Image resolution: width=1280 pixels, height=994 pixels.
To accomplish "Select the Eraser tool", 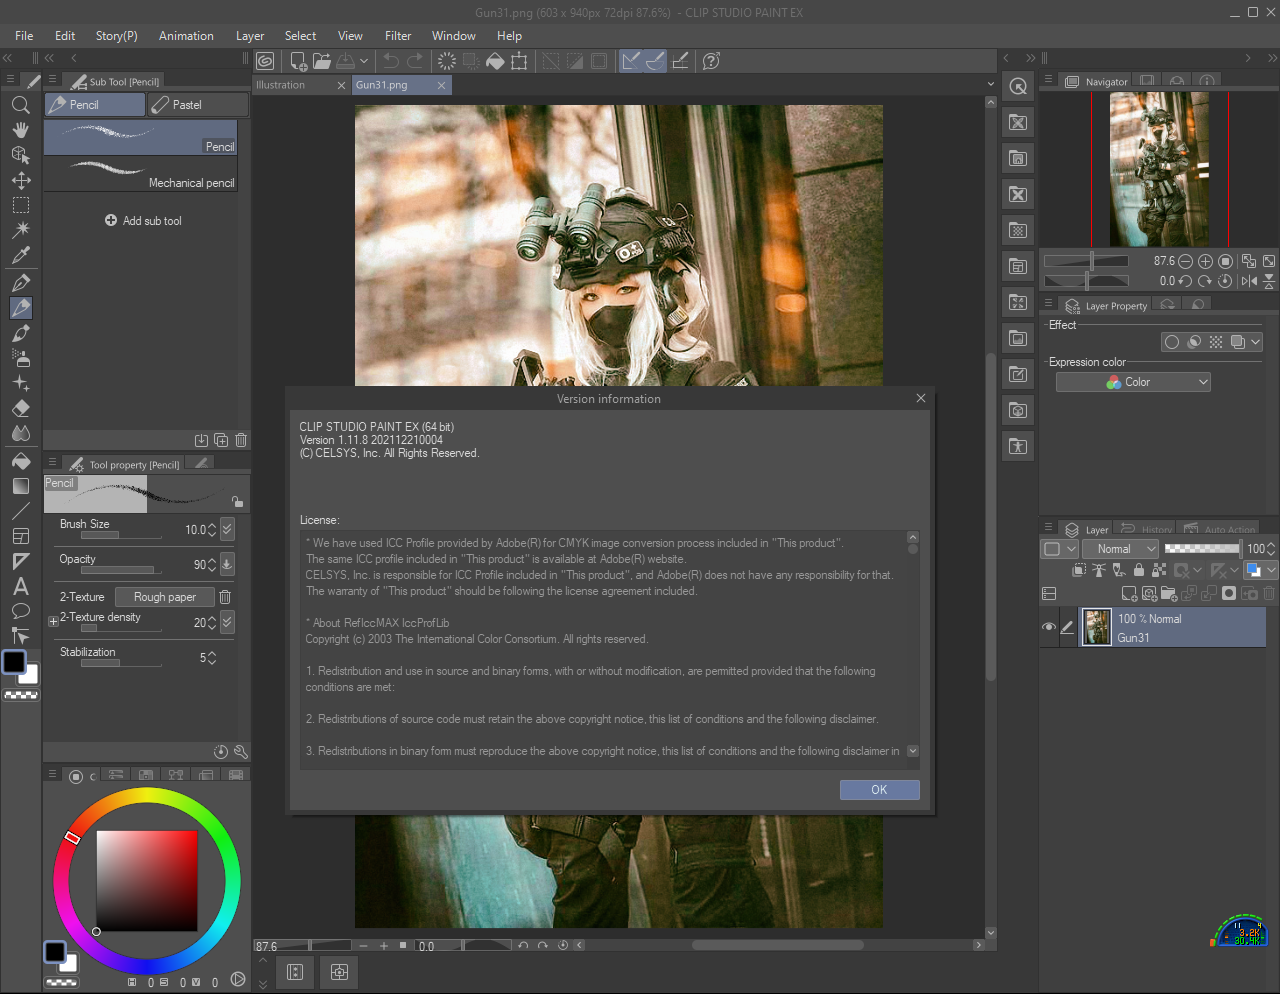I will tap(20, 409).
